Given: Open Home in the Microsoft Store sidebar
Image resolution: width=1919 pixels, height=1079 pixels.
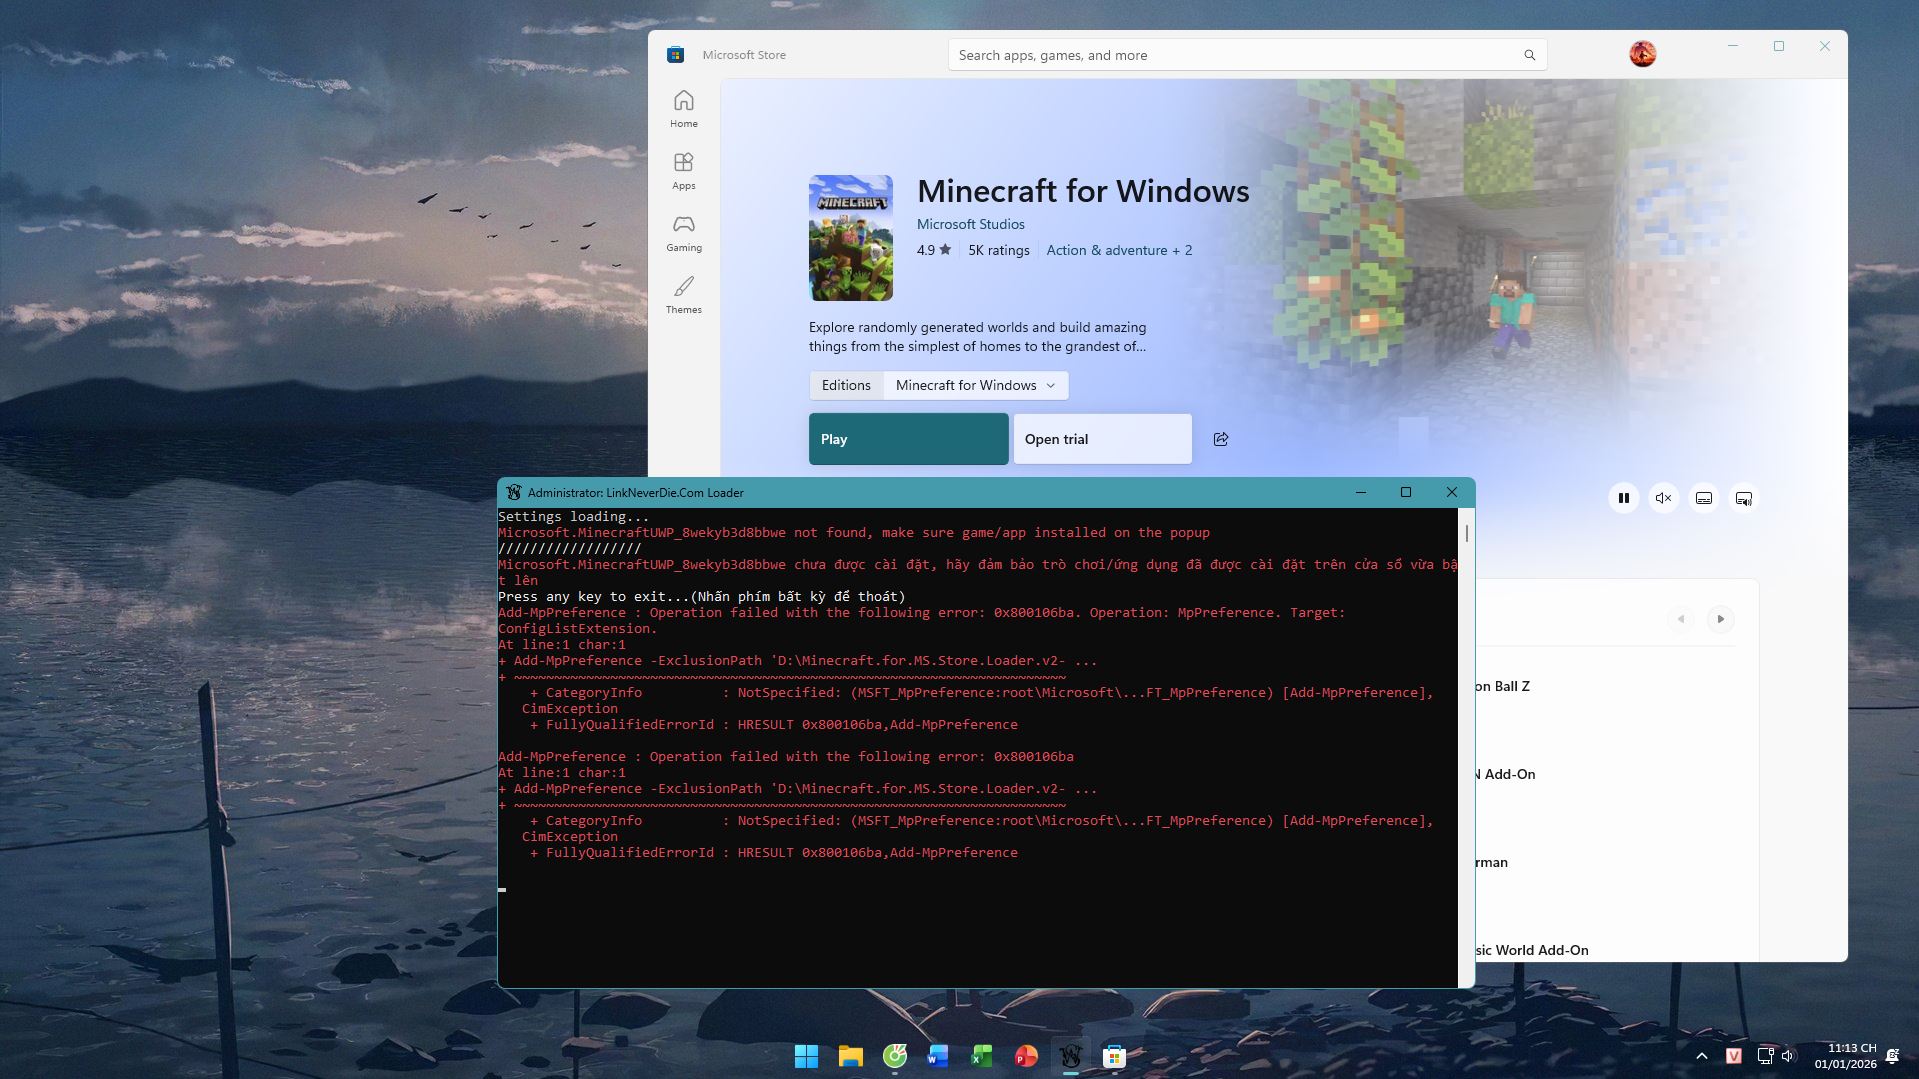Looking at the screenshot, I should pyautogui.click(x=683, y=108).
